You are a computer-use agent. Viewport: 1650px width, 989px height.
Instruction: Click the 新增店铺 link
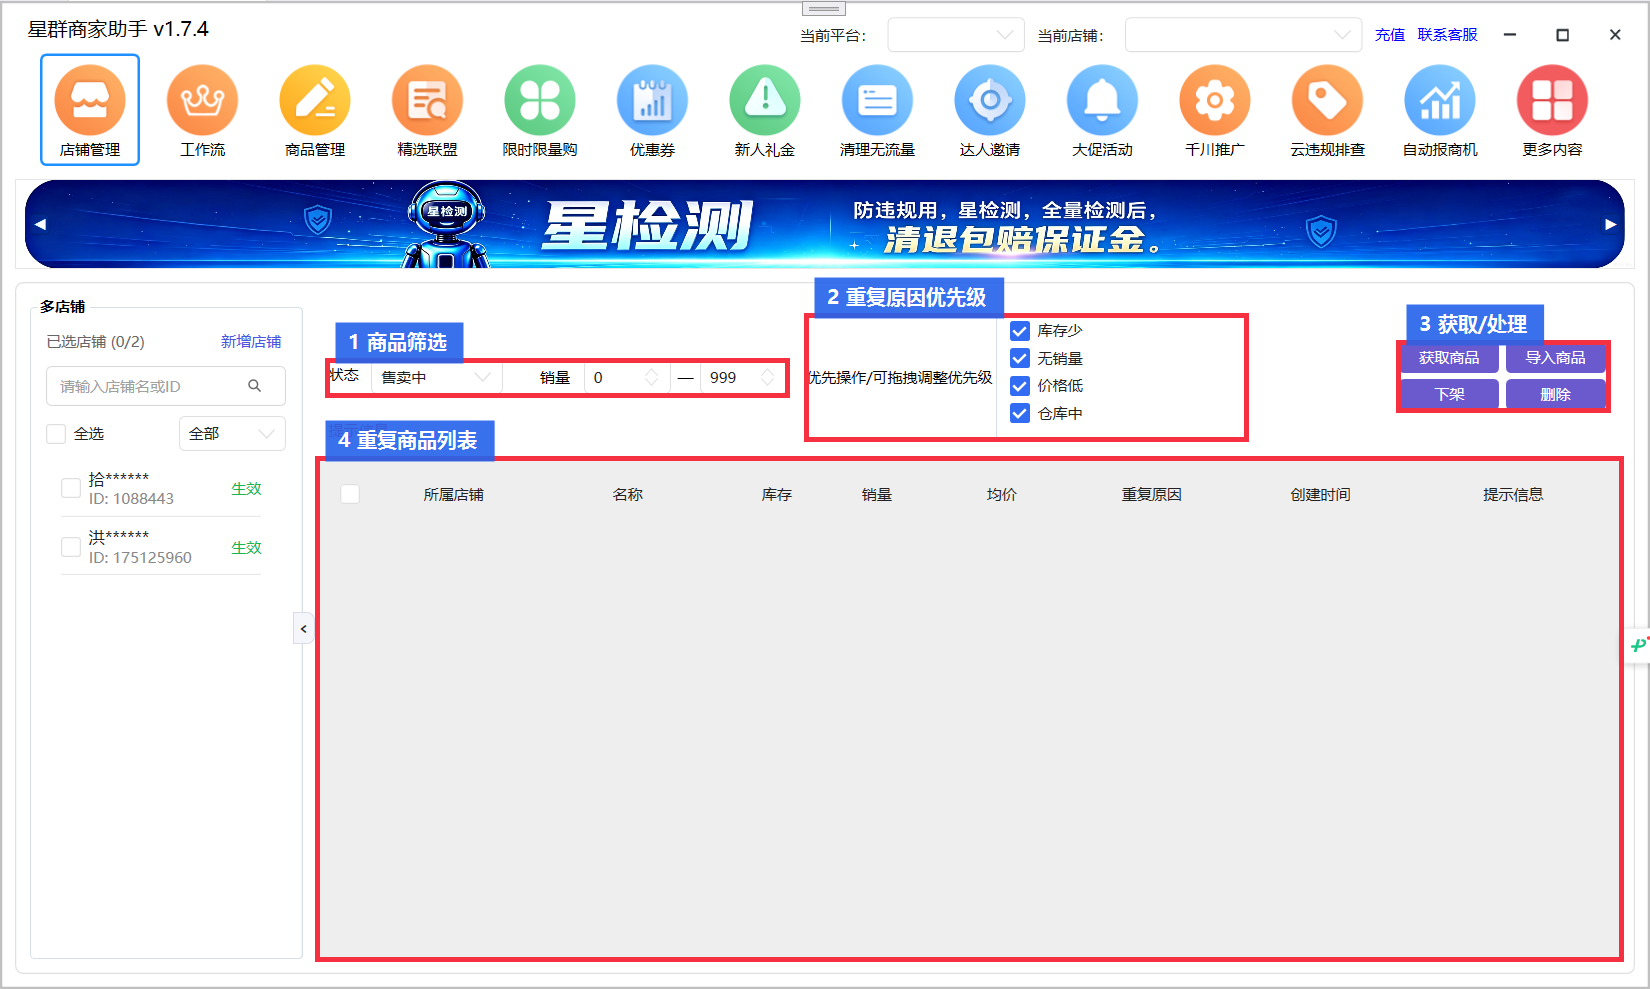(251, 342)
